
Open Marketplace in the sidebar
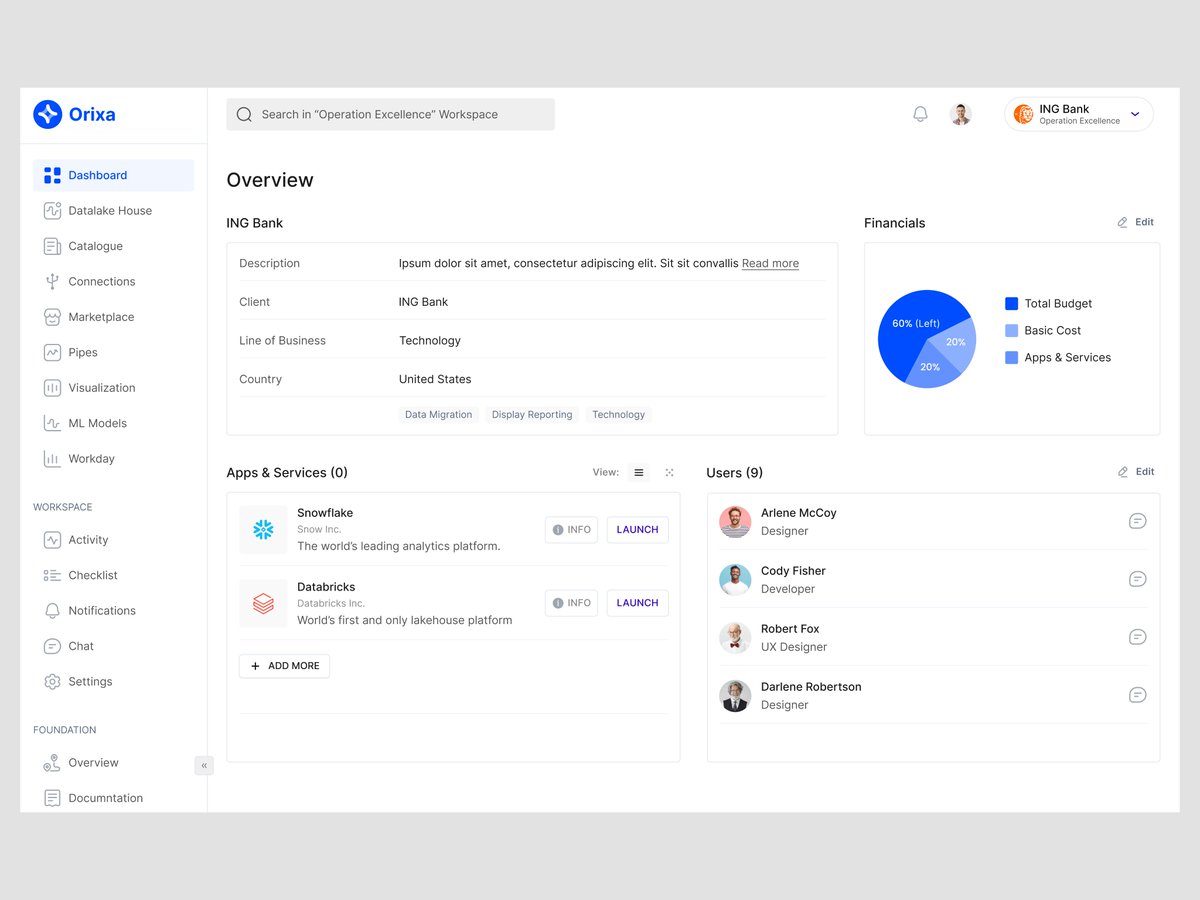click(113, 317)
